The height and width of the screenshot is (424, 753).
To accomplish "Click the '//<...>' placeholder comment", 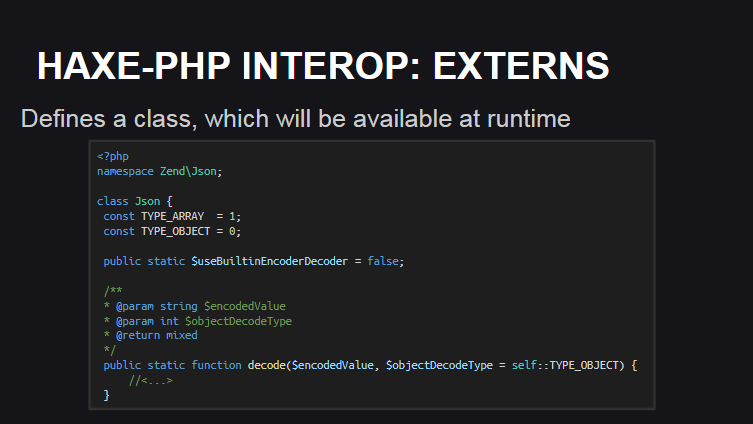I will [x=150, y=381].
